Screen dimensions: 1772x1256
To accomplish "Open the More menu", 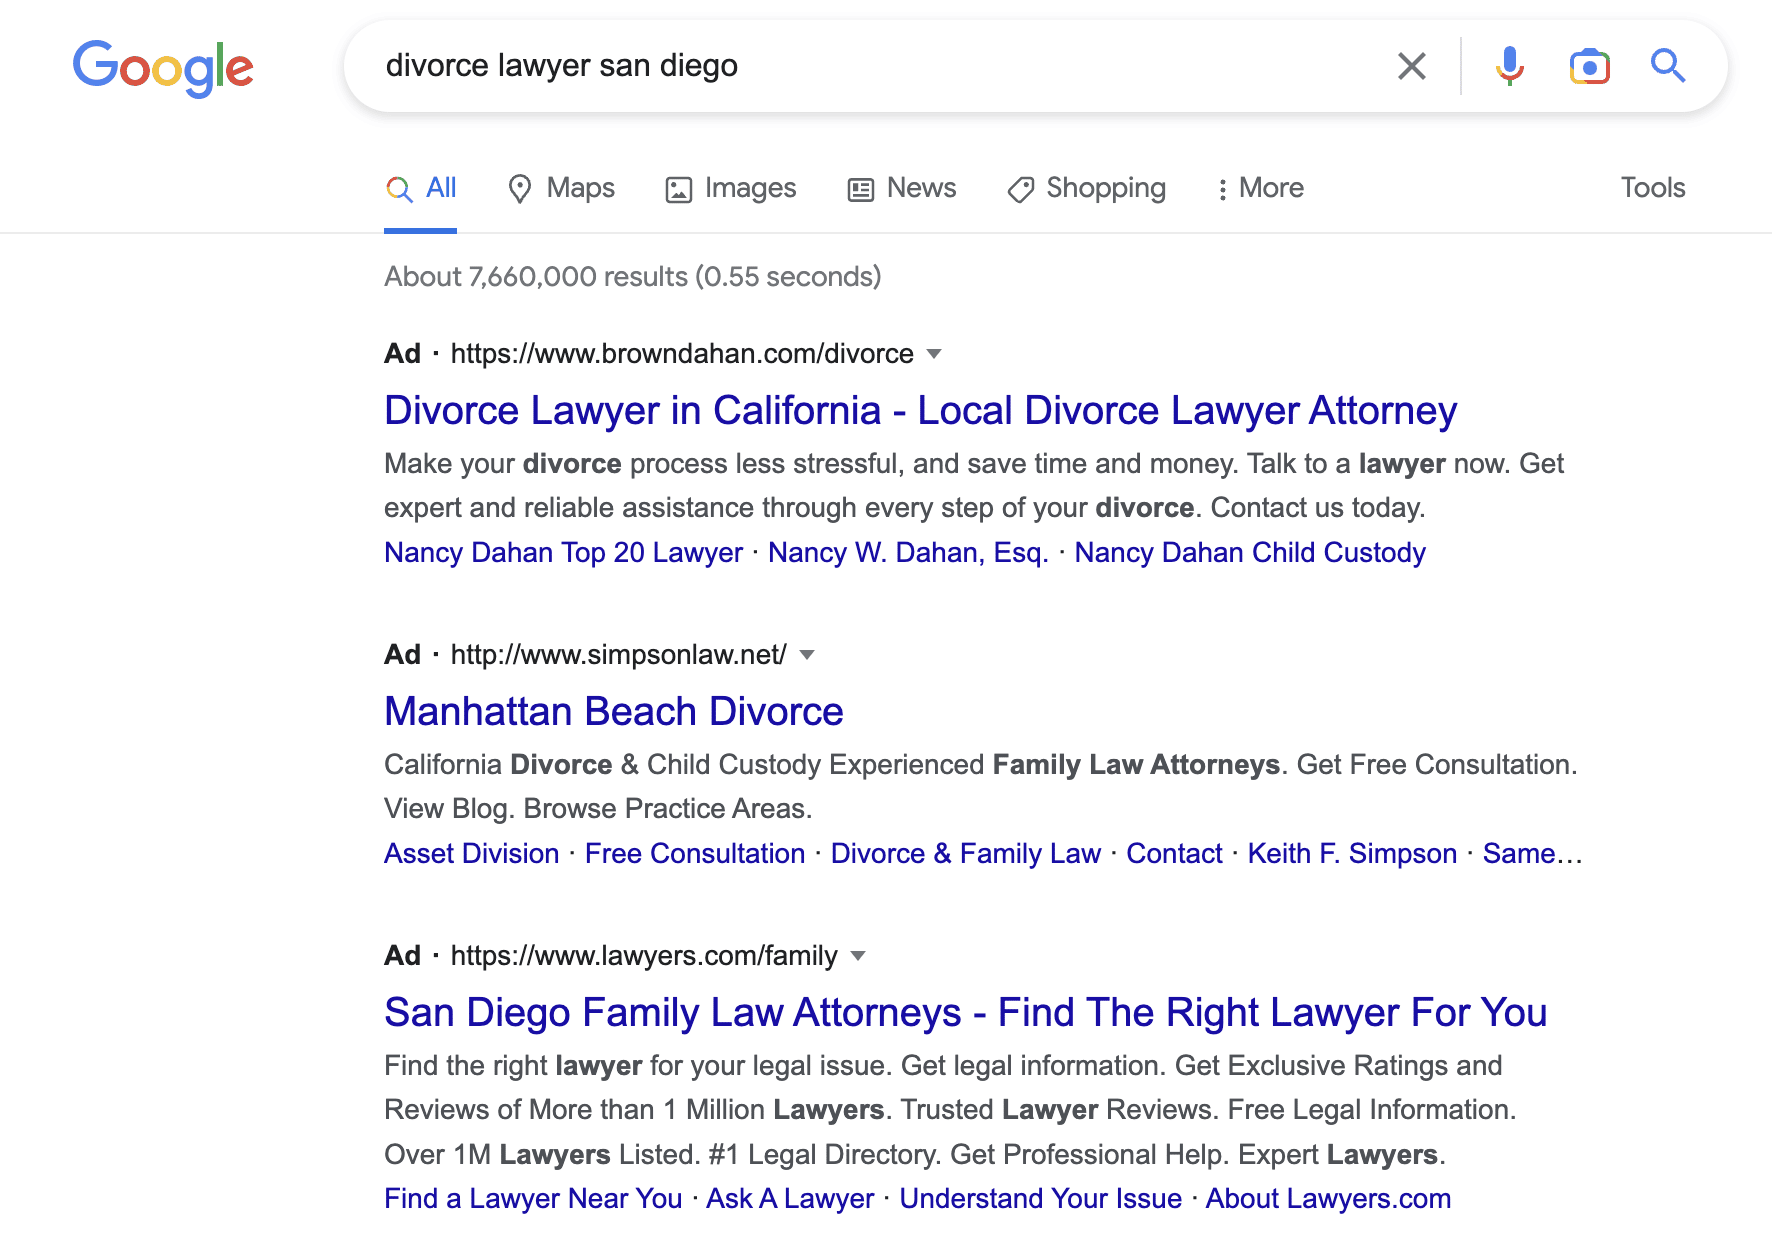I will [1260, 188].
